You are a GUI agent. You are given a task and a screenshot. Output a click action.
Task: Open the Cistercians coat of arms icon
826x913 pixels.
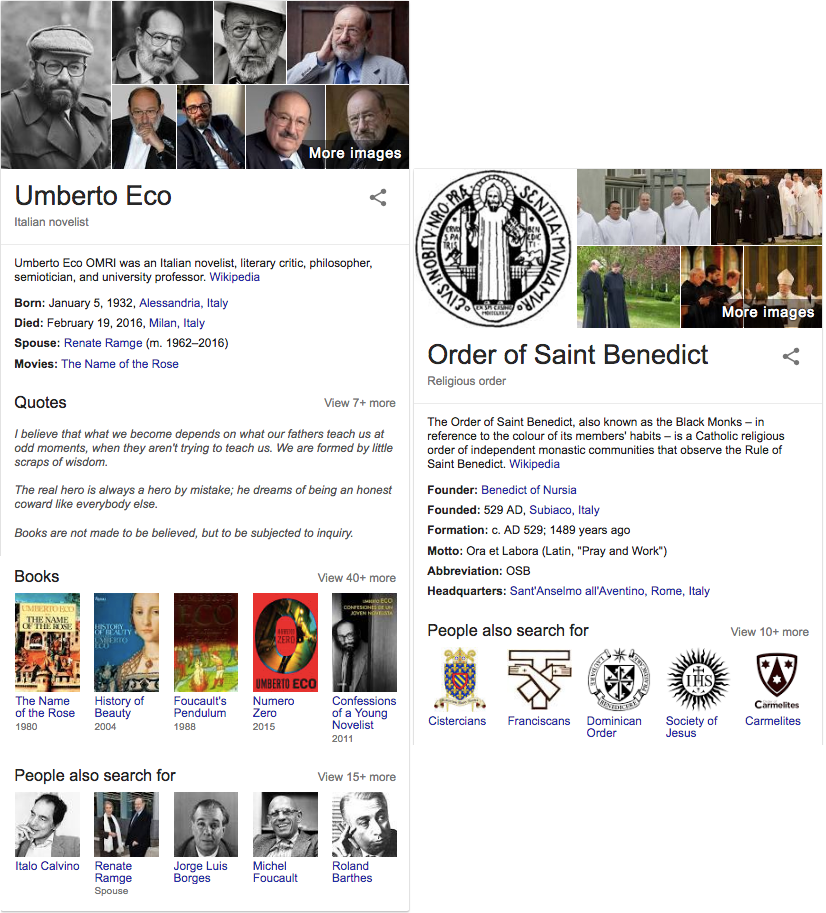(460, 680)
